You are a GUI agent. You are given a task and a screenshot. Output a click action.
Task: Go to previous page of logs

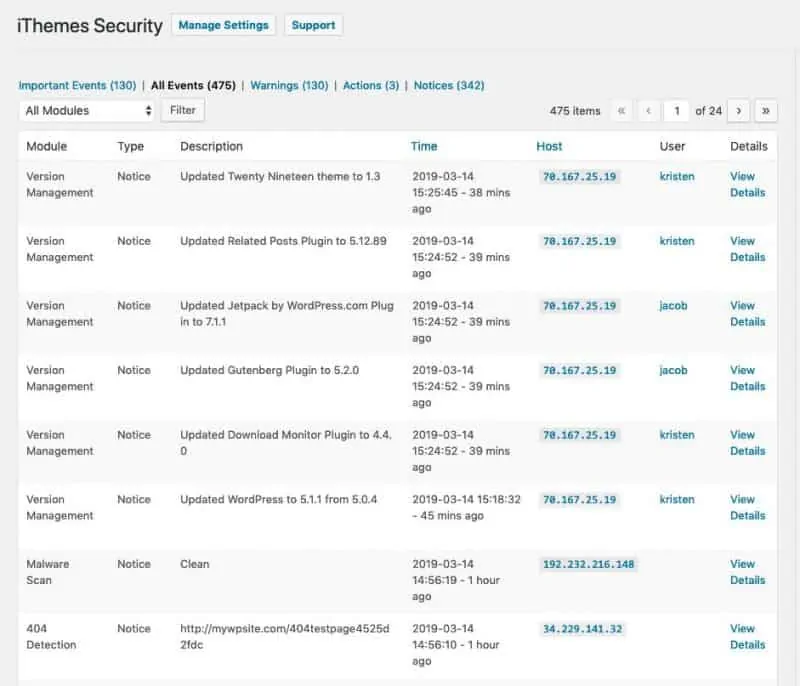tap(648, 111)
